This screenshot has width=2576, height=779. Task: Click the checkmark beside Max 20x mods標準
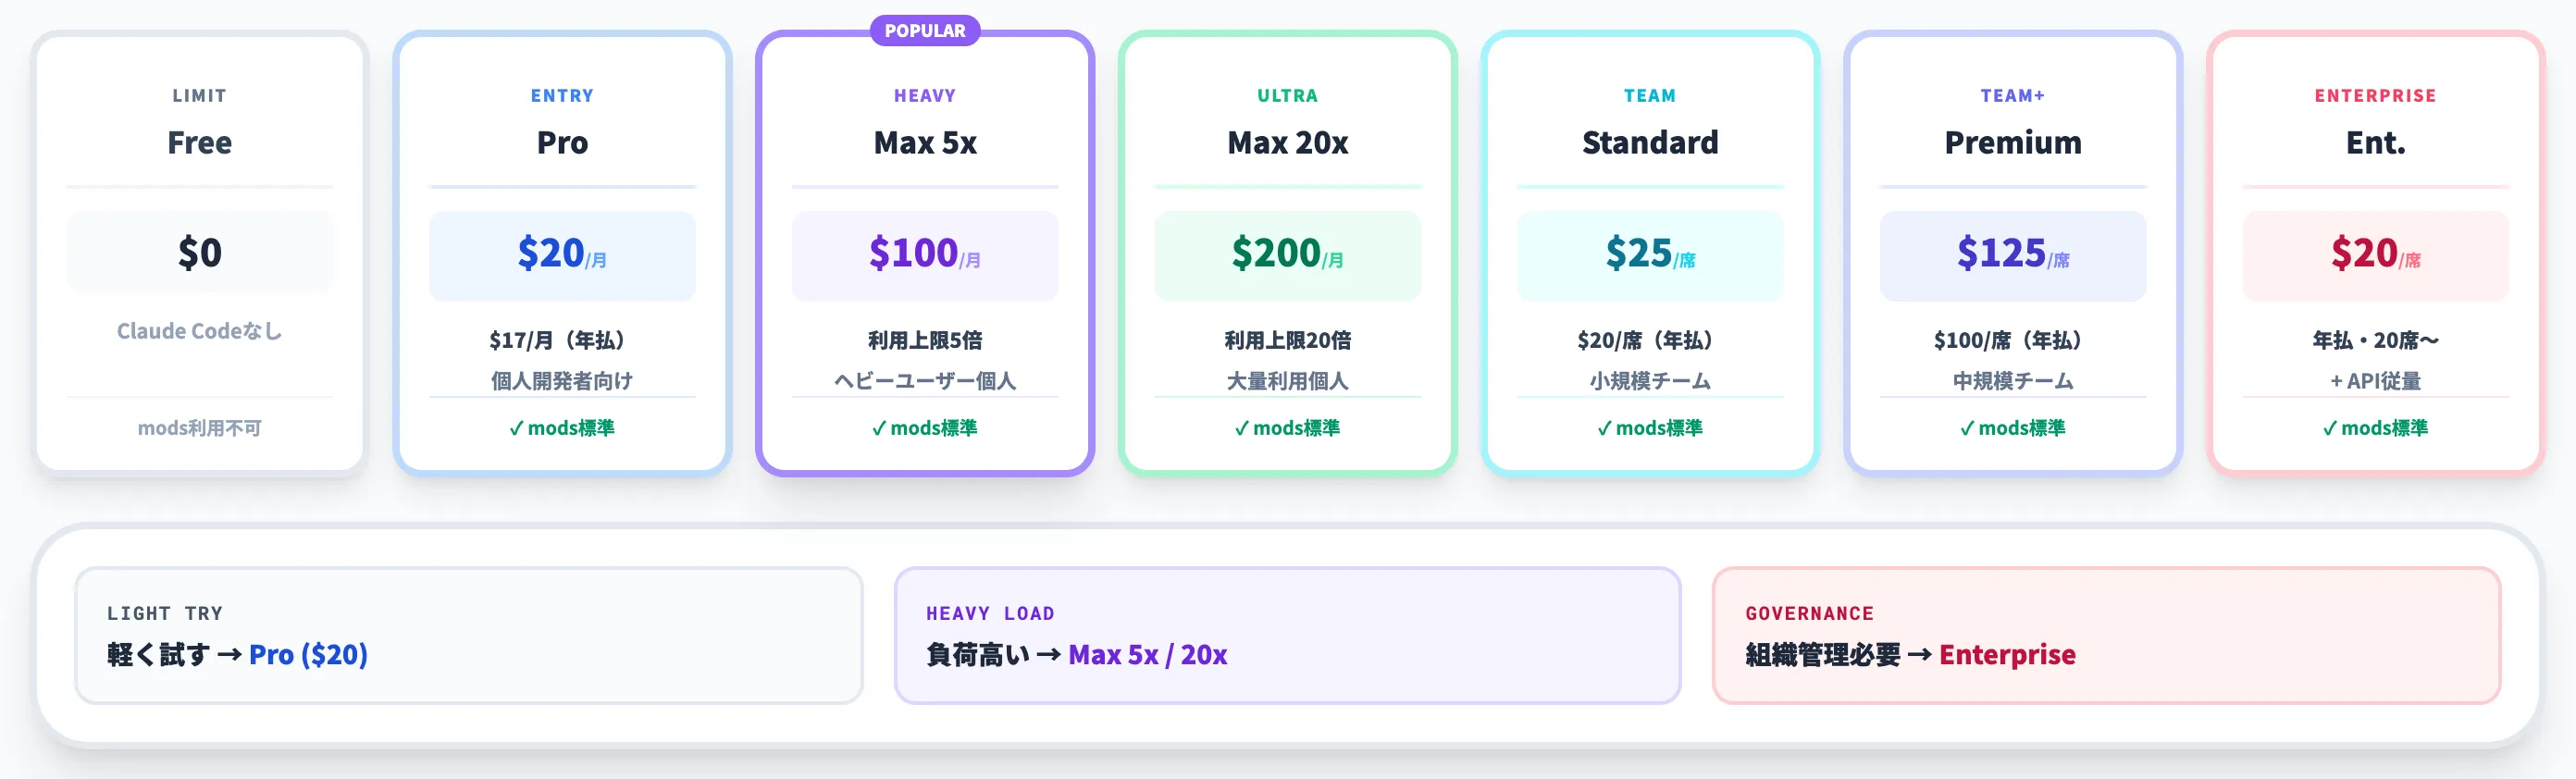click(x=1241, y=428)
